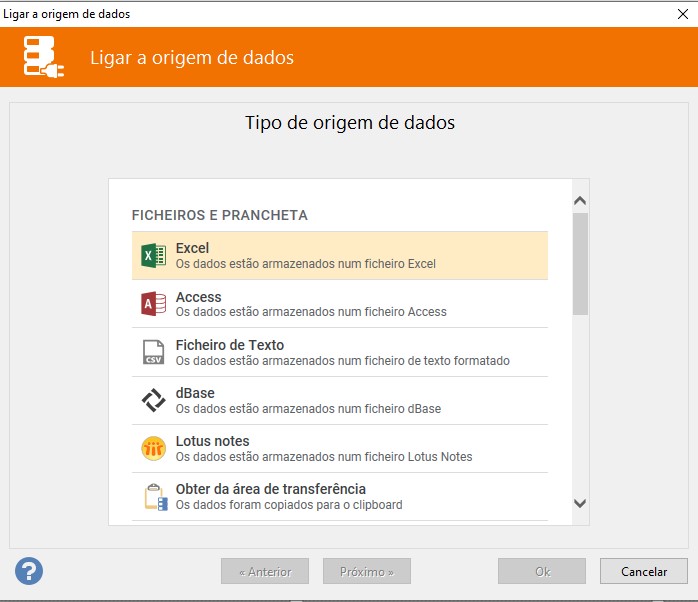Choose 'Obter da área de transferência' entry text
This screenshot has height=602, width=698.
(x=270, y=489)
